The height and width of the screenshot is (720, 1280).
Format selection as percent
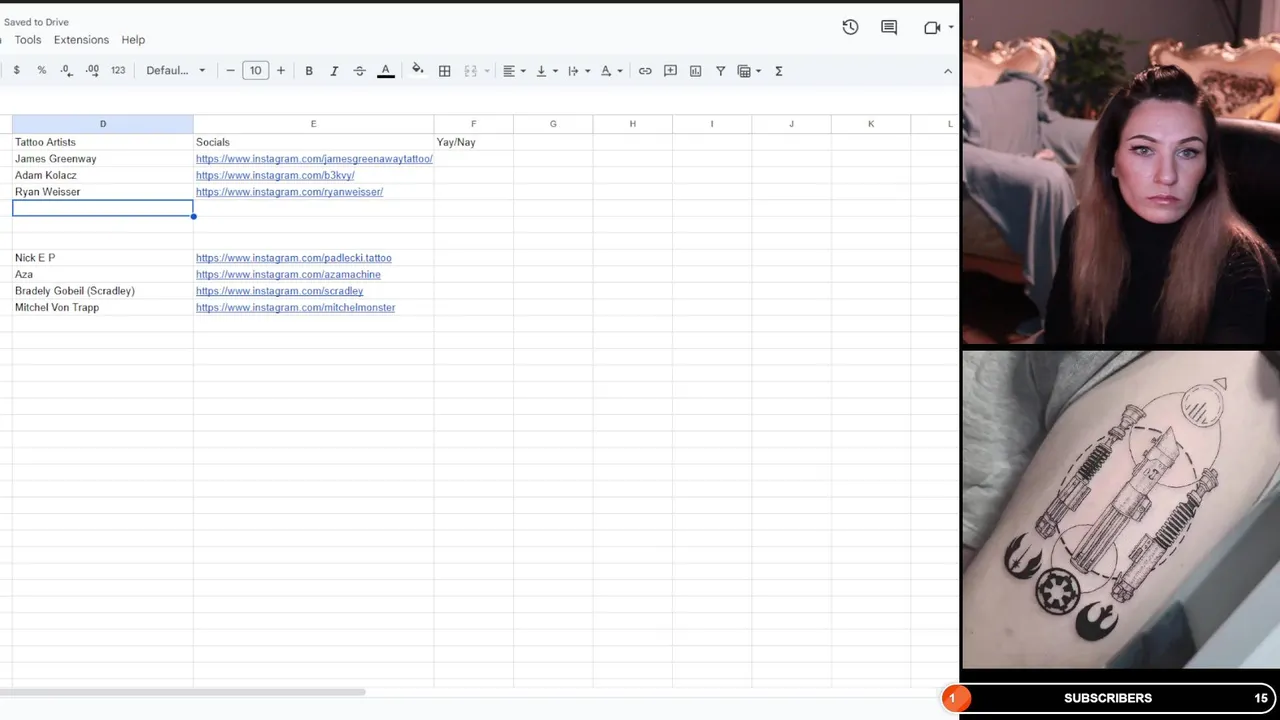(x=41, y=70)
